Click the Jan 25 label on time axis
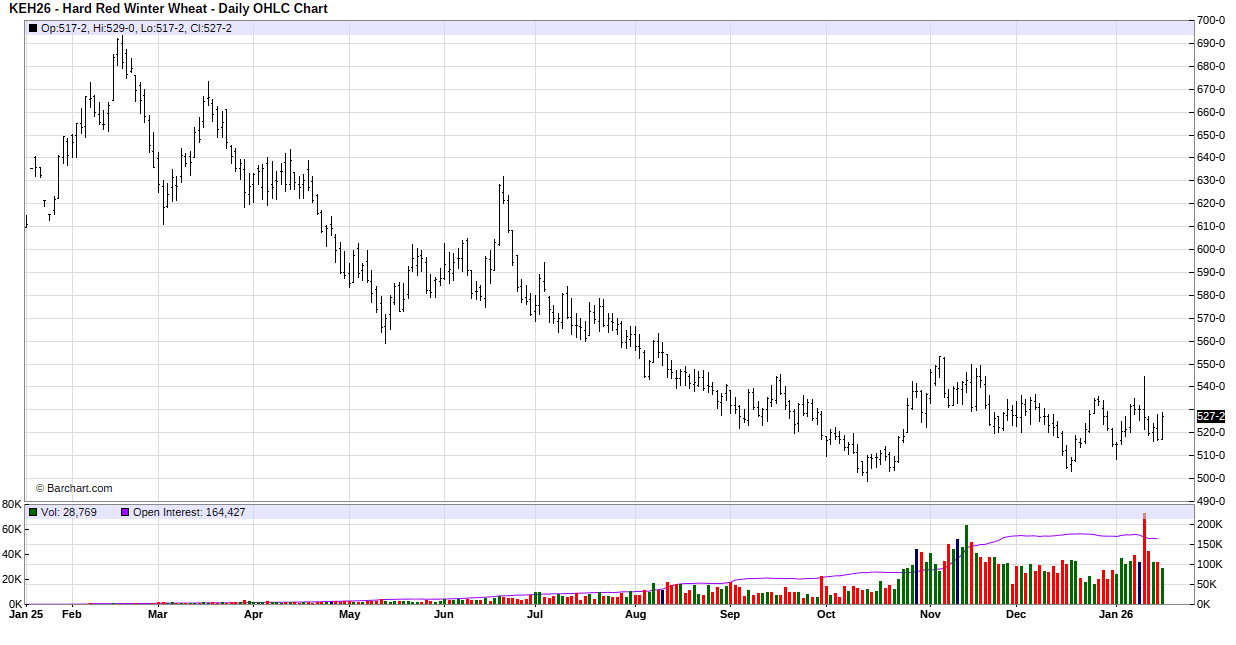This screenshot has width=1236, height=645. [x=25, y=615]
